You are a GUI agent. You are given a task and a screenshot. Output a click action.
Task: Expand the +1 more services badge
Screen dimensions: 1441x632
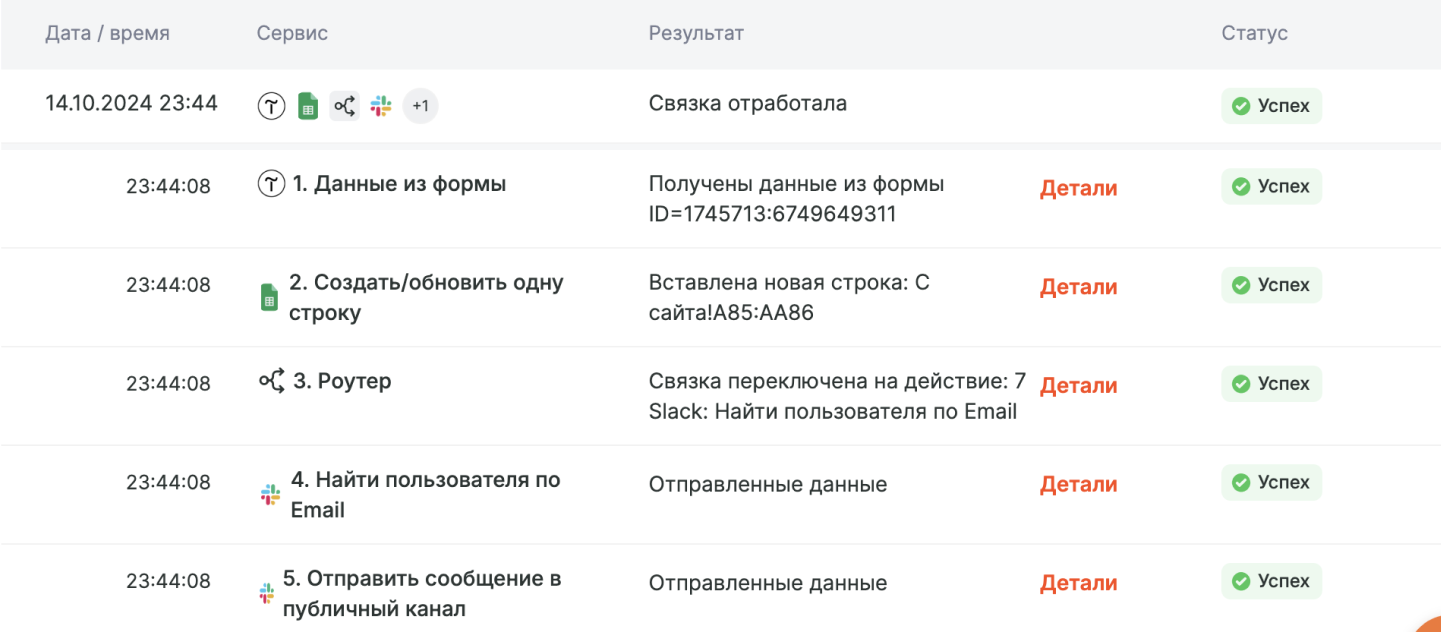420,105
